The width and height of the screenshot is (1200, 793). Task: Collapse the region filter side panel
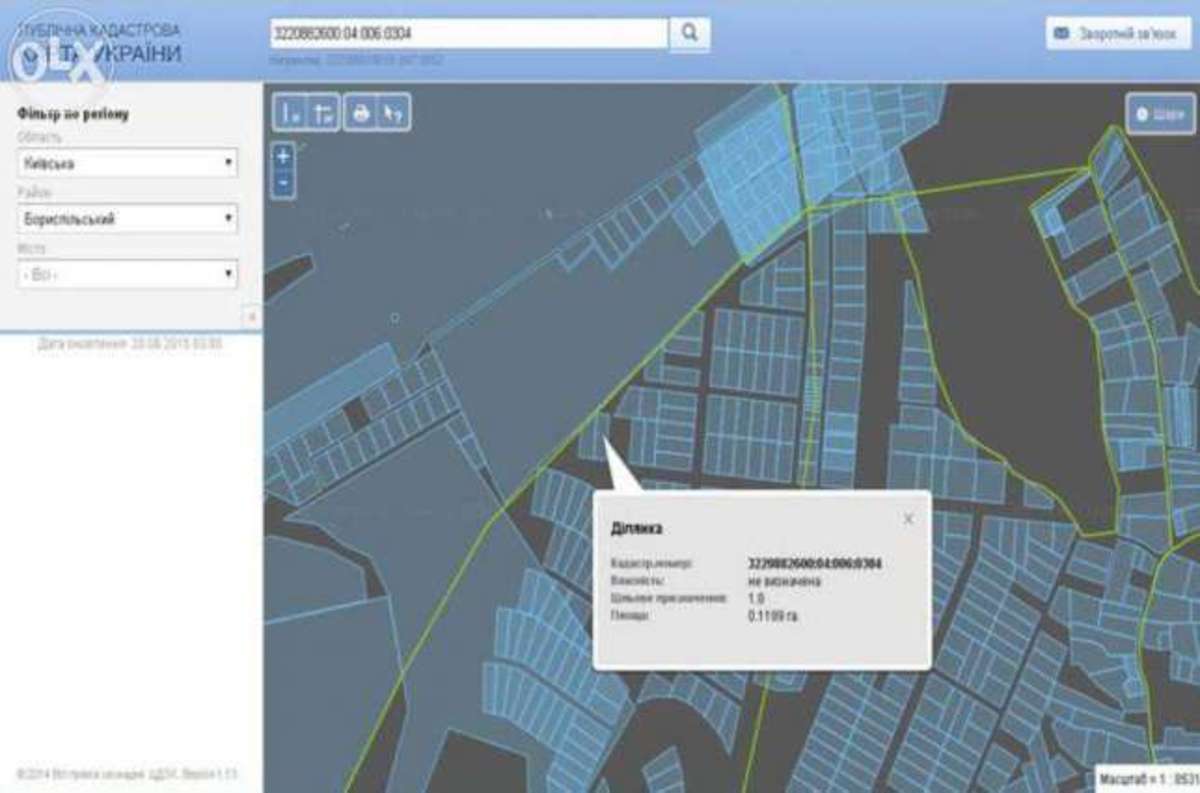coord(252,316)
